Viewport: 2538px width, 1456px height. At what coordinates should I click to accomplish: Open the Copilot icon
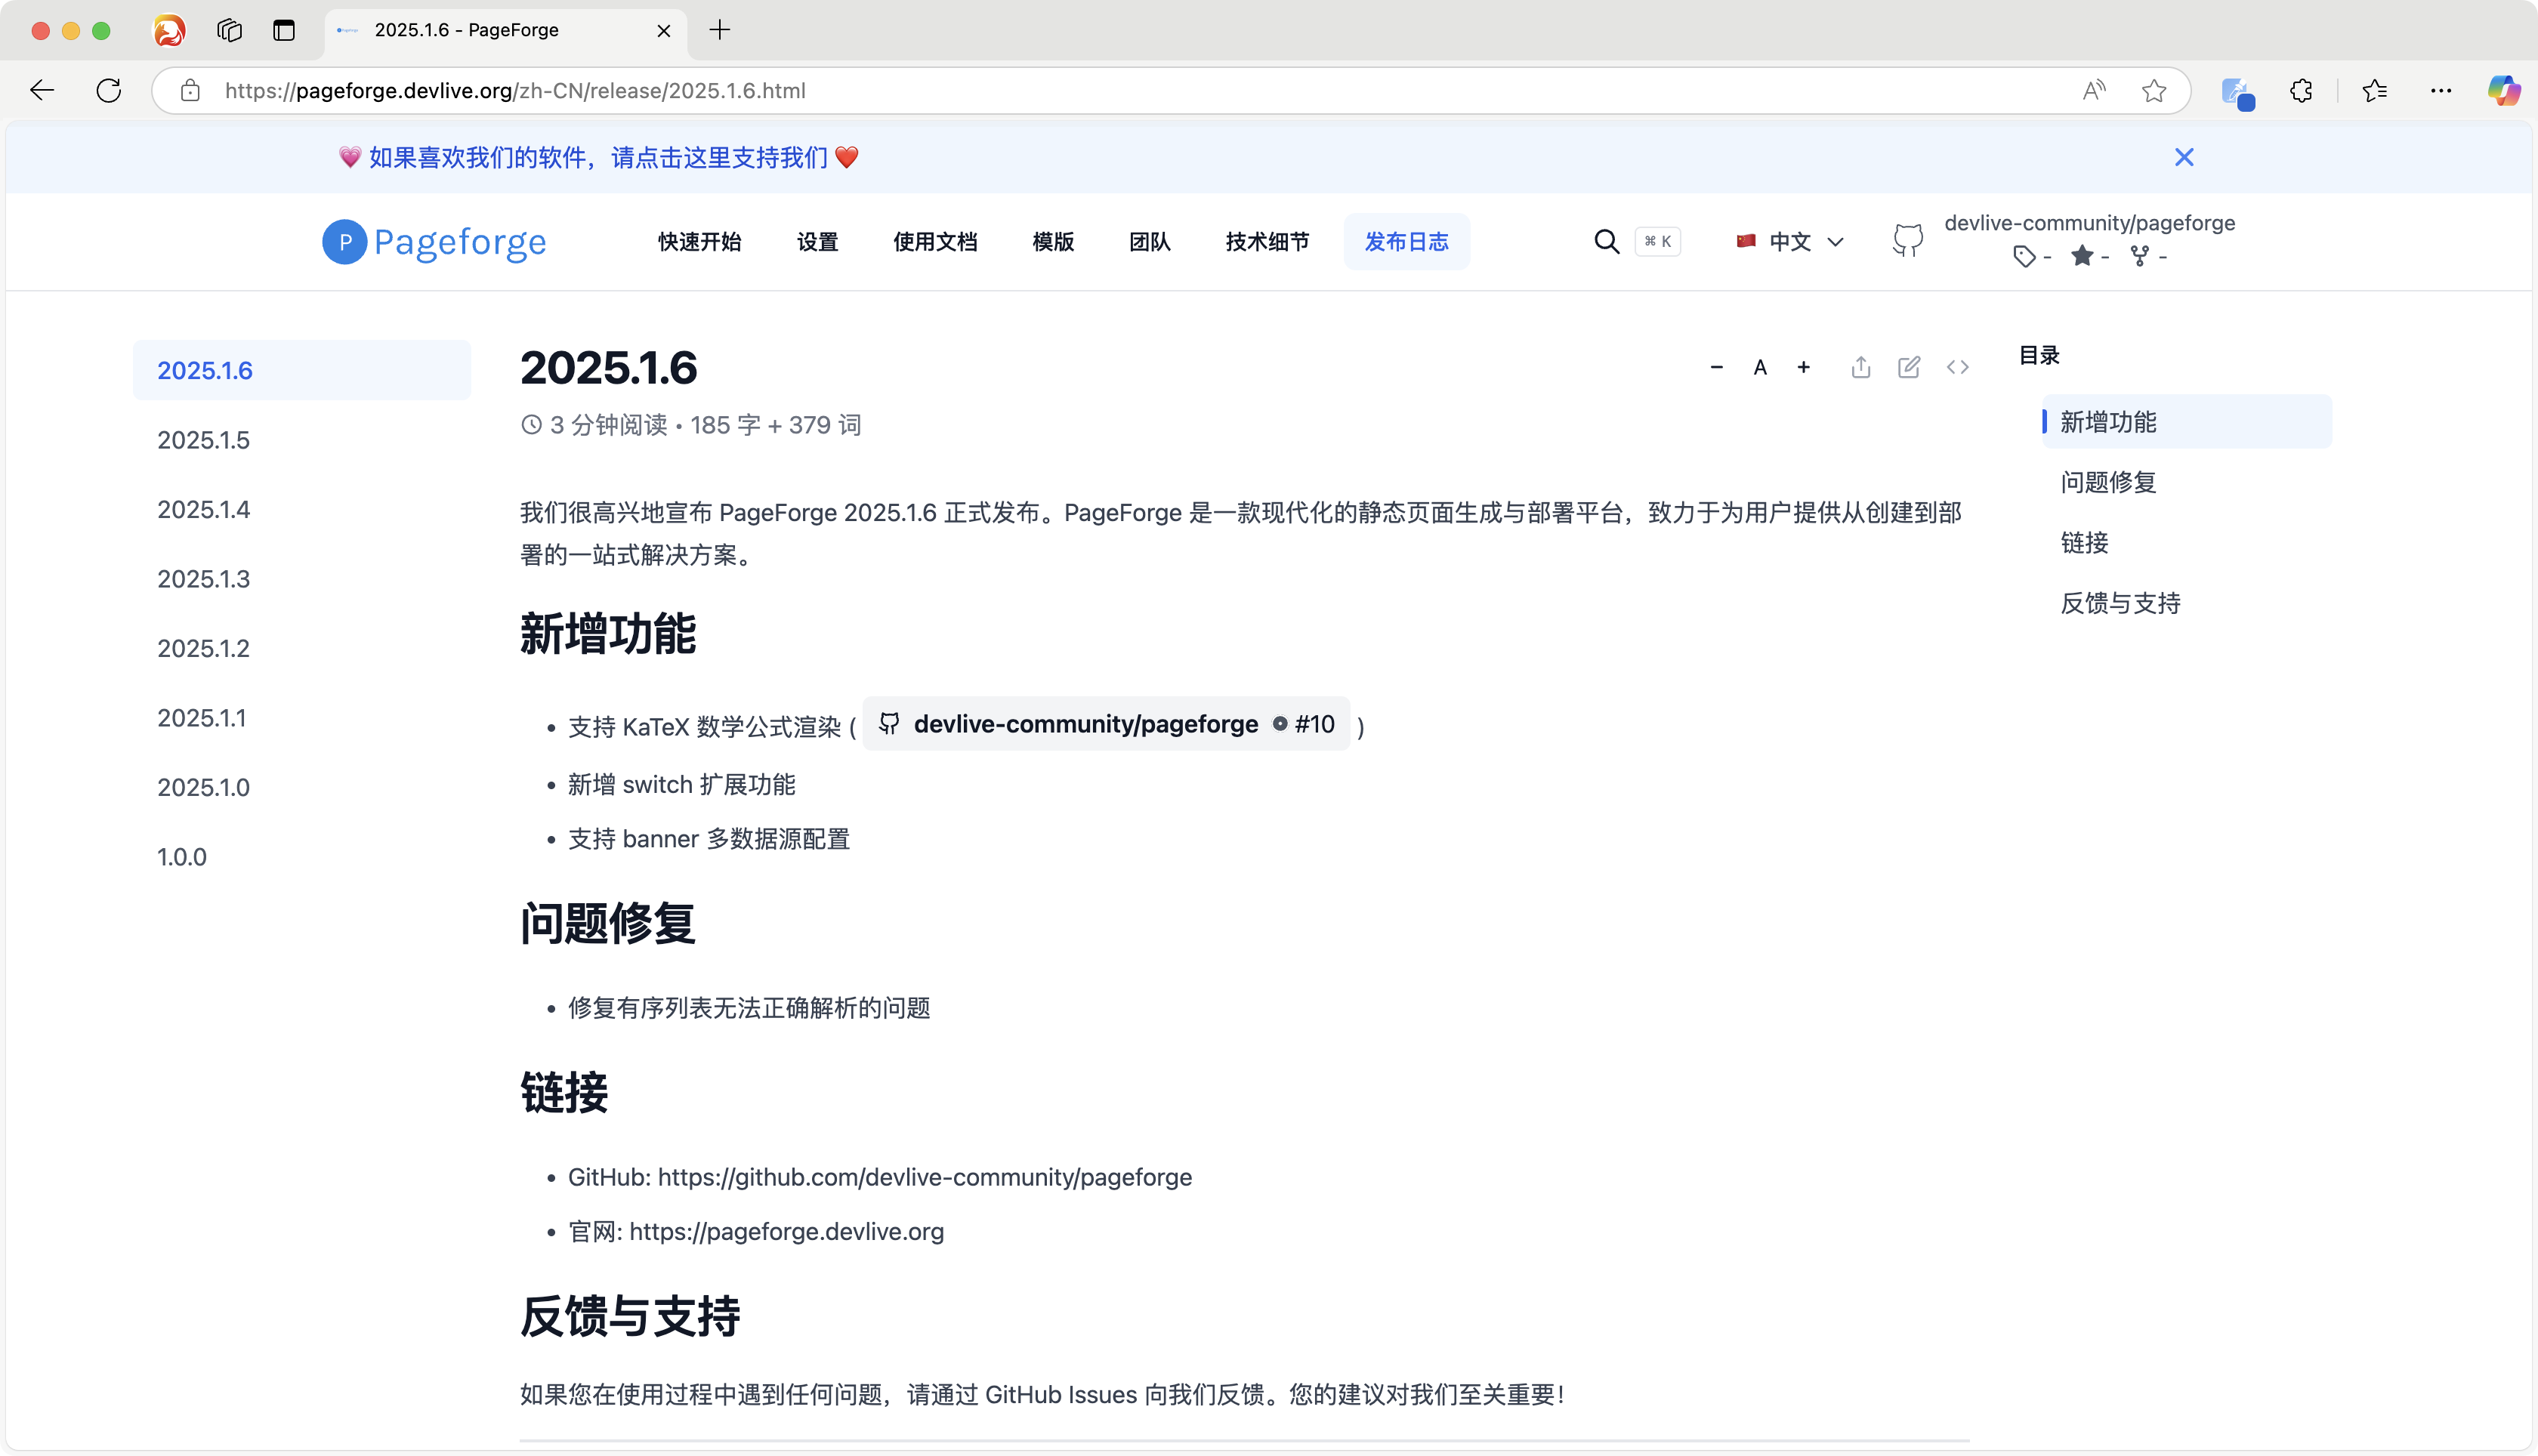pyautogui.click(x=2504, y=91)
